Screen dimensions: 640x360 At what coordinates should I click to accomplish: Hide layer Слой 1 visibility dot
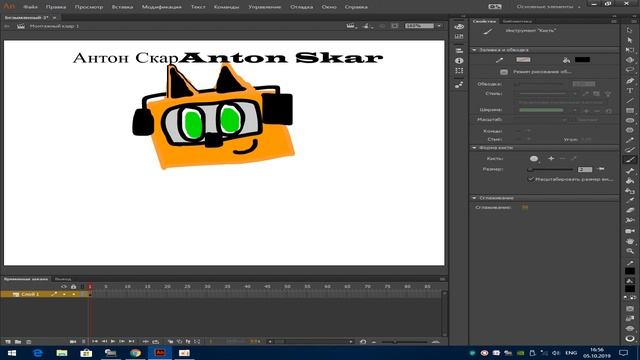click(64, 294)
